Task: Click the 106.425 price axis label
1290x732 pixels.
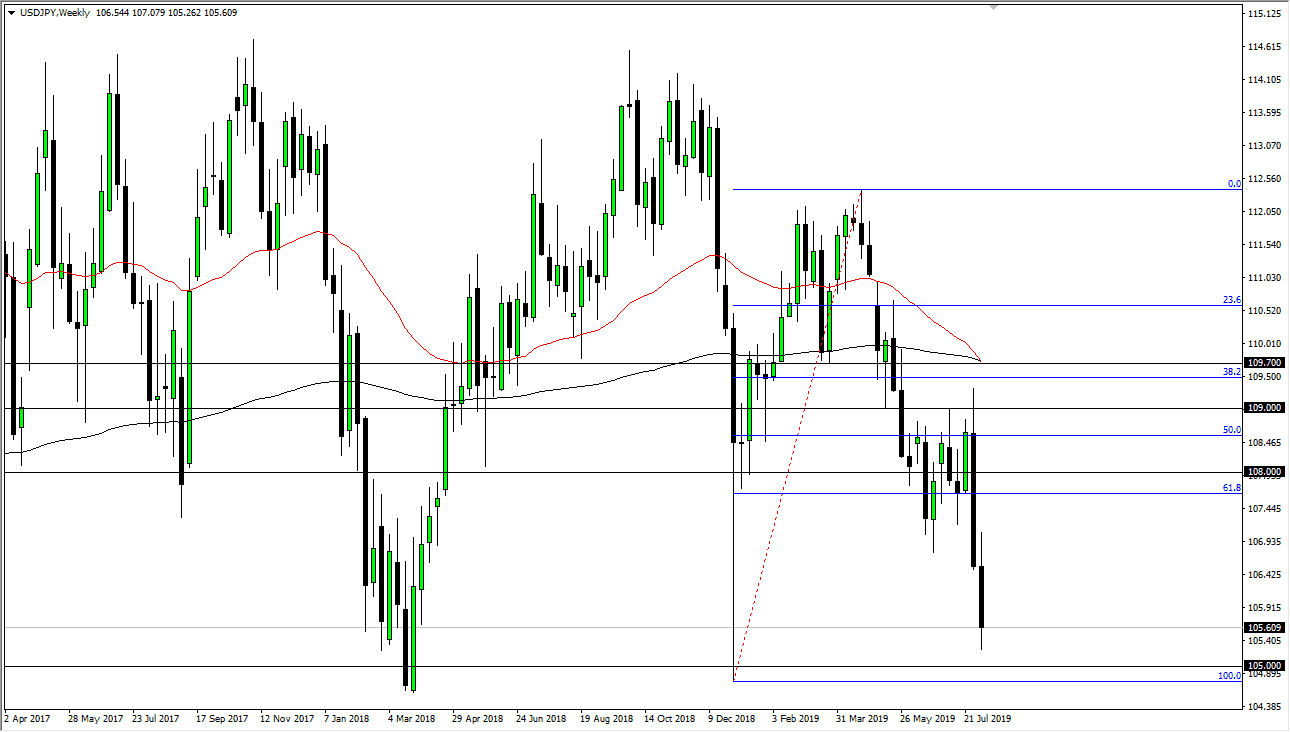Action: (x=1265, y=575)
